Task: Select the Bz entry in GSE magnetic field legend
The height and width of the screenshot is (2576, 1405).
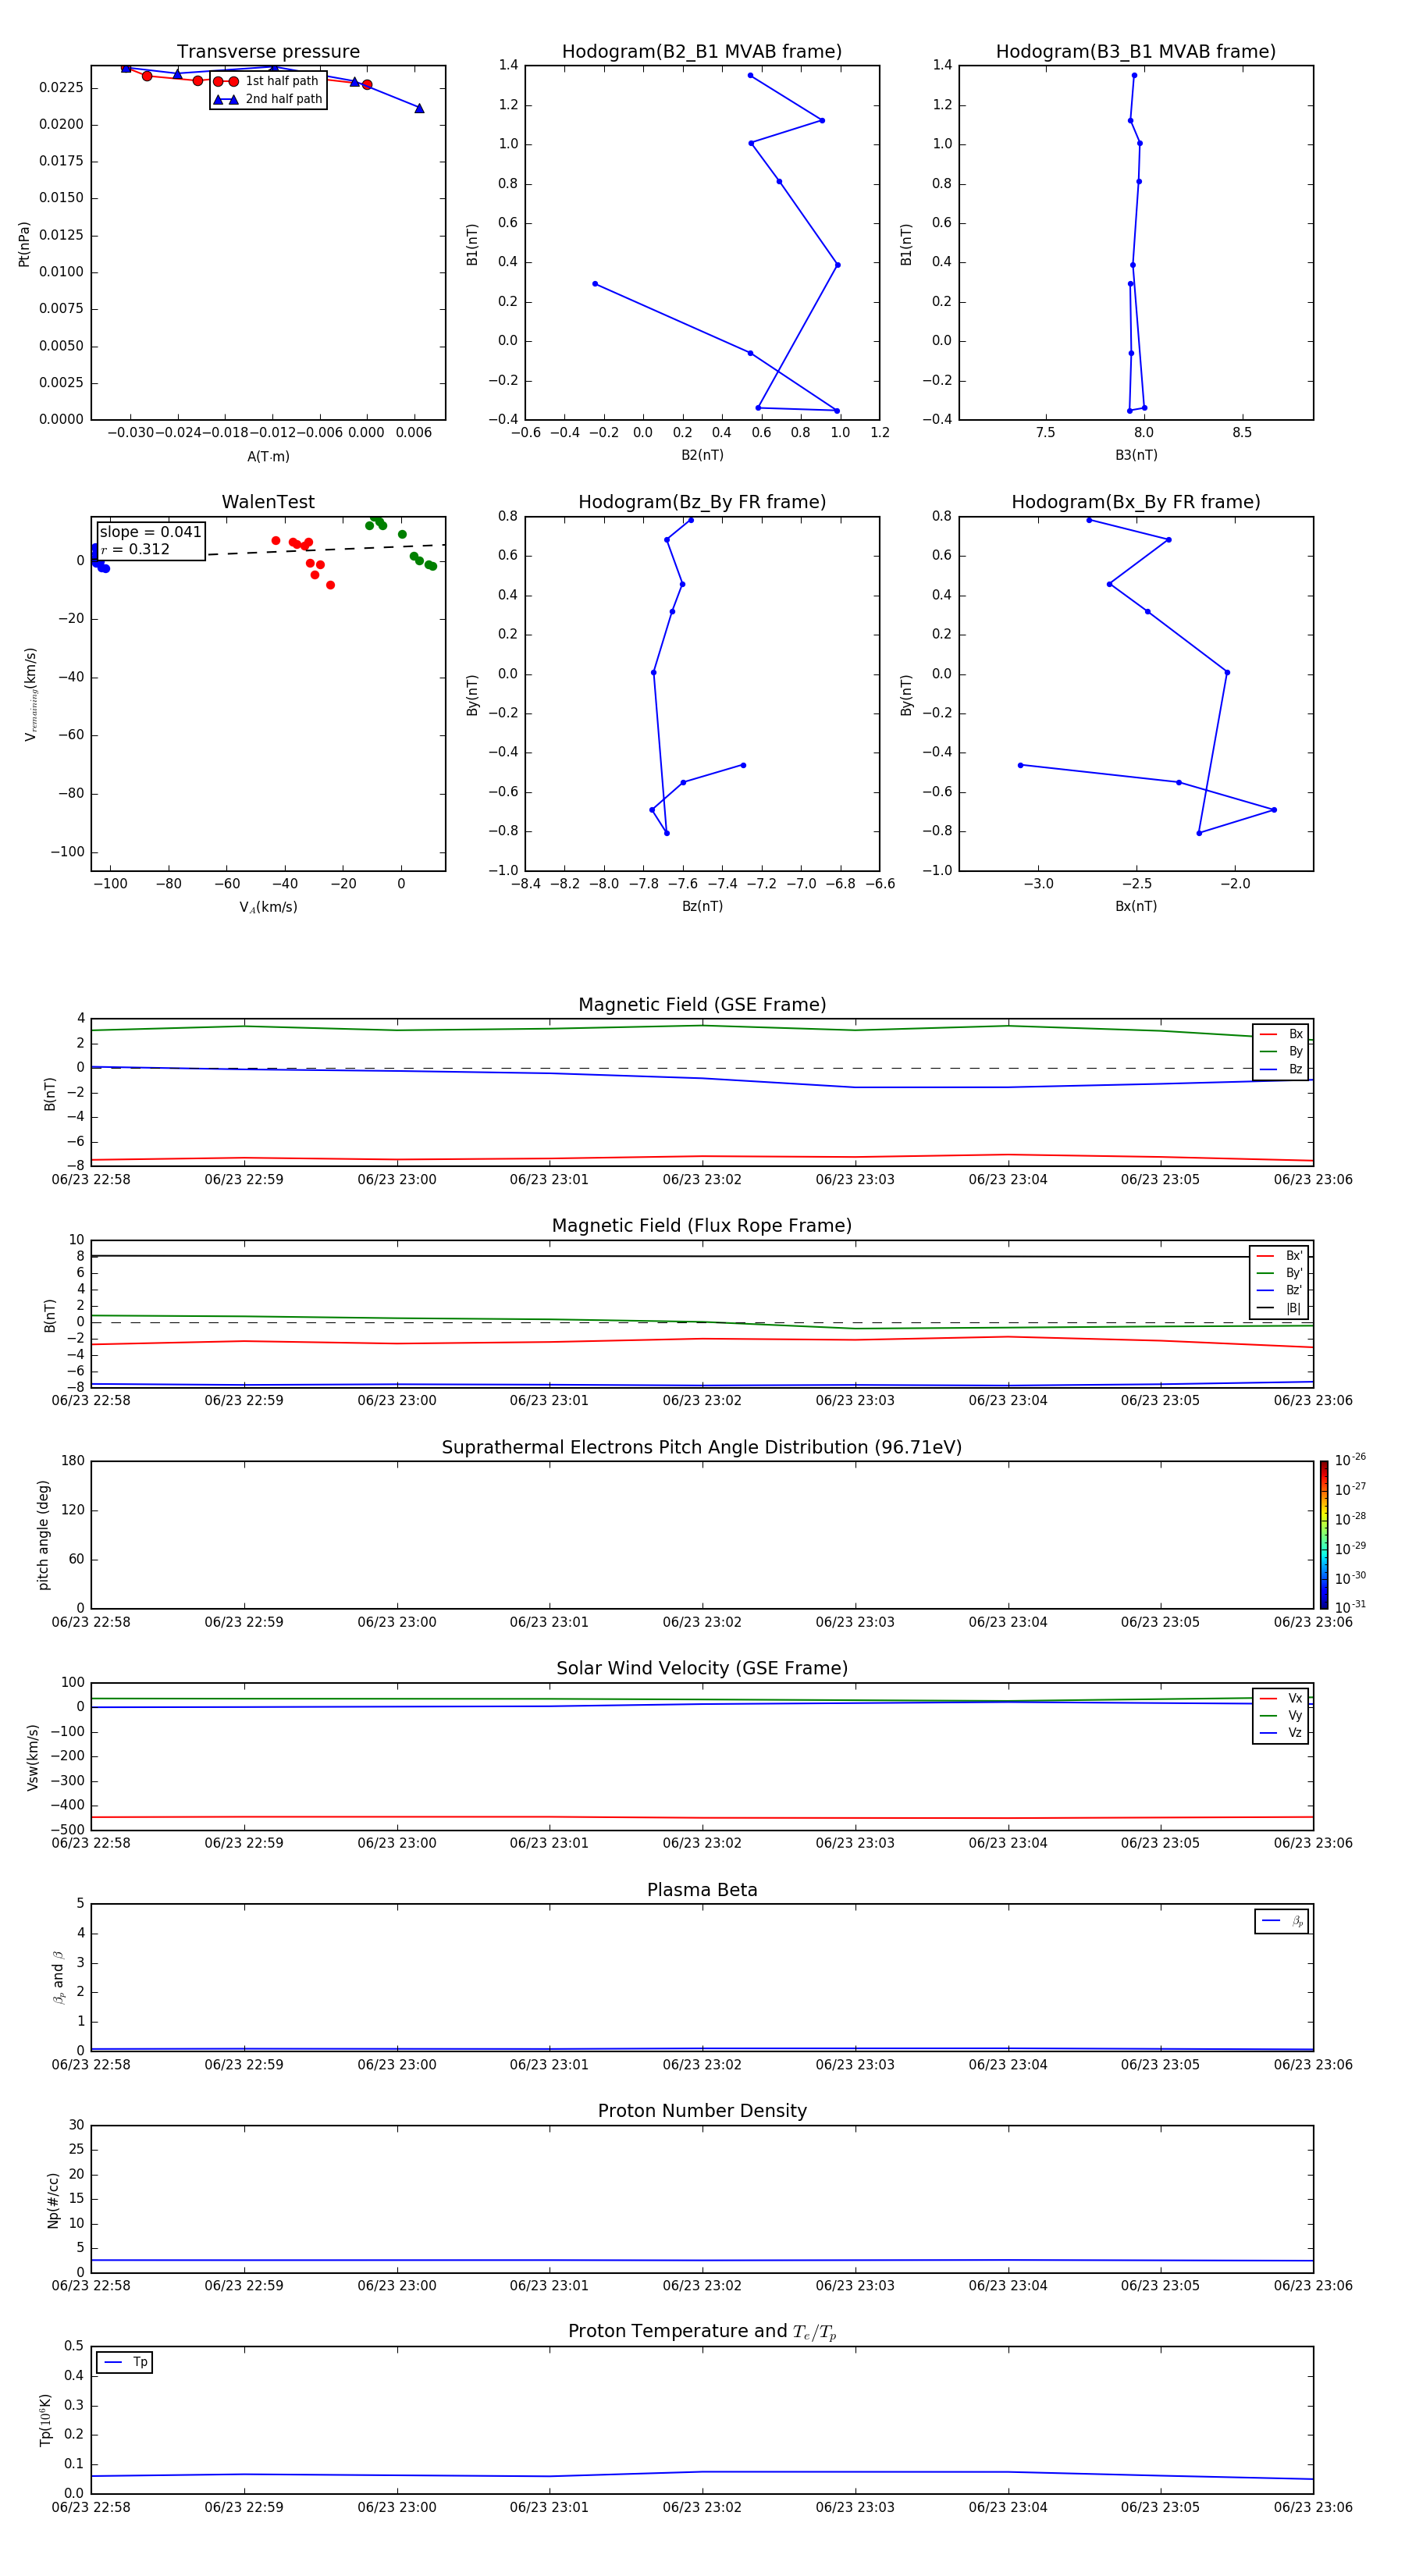Action: pyautogui.click(x=1281, y=1069)
